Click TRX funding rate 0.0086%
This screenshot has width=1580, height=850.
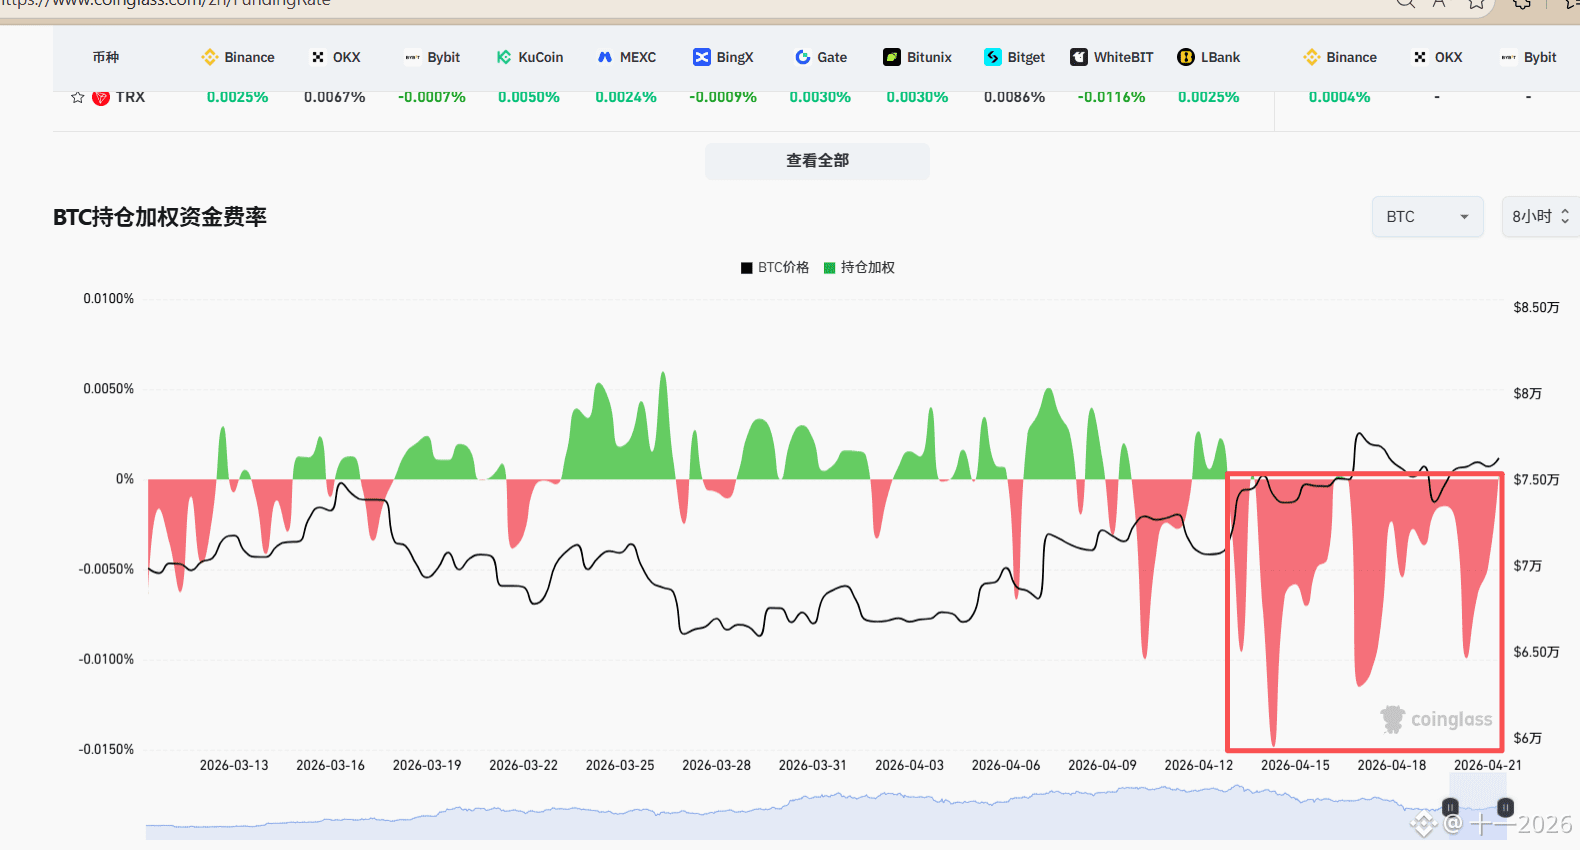coord(1014,97)
